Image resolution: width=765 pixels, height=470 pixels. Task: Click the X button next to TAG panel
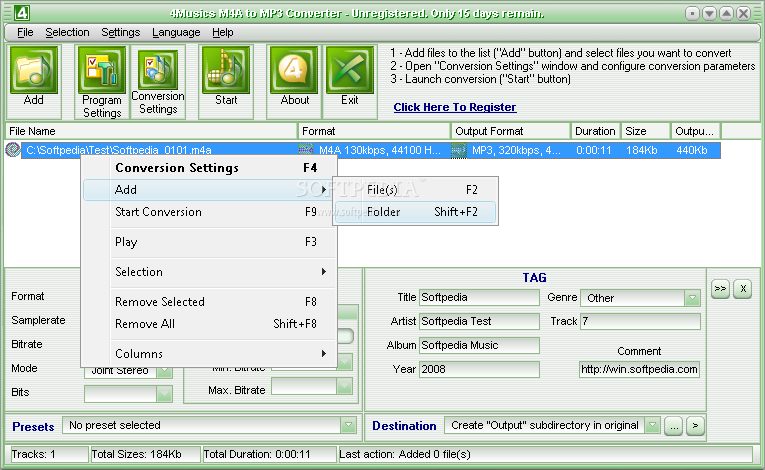[x=743, y=289]
